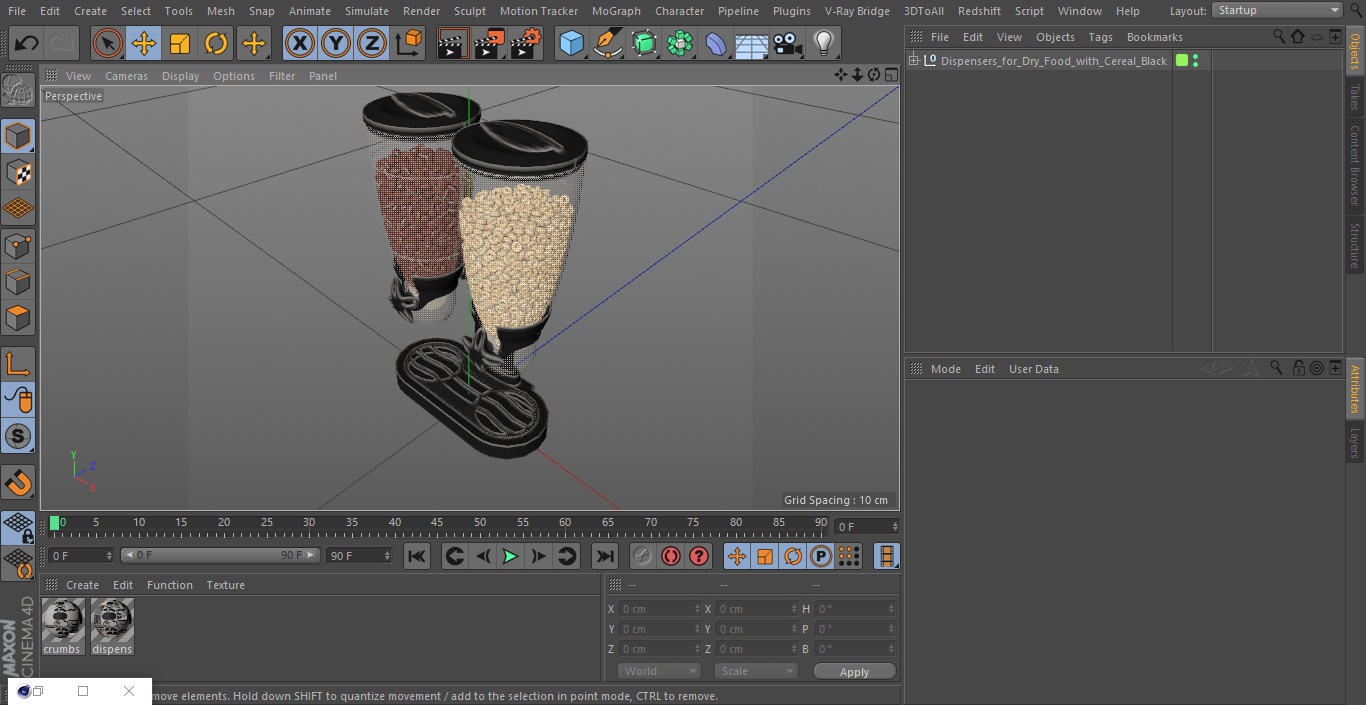Viewport: 1366px width, 705px height.
Task: Play the animation forward
Action: (510, 556)
